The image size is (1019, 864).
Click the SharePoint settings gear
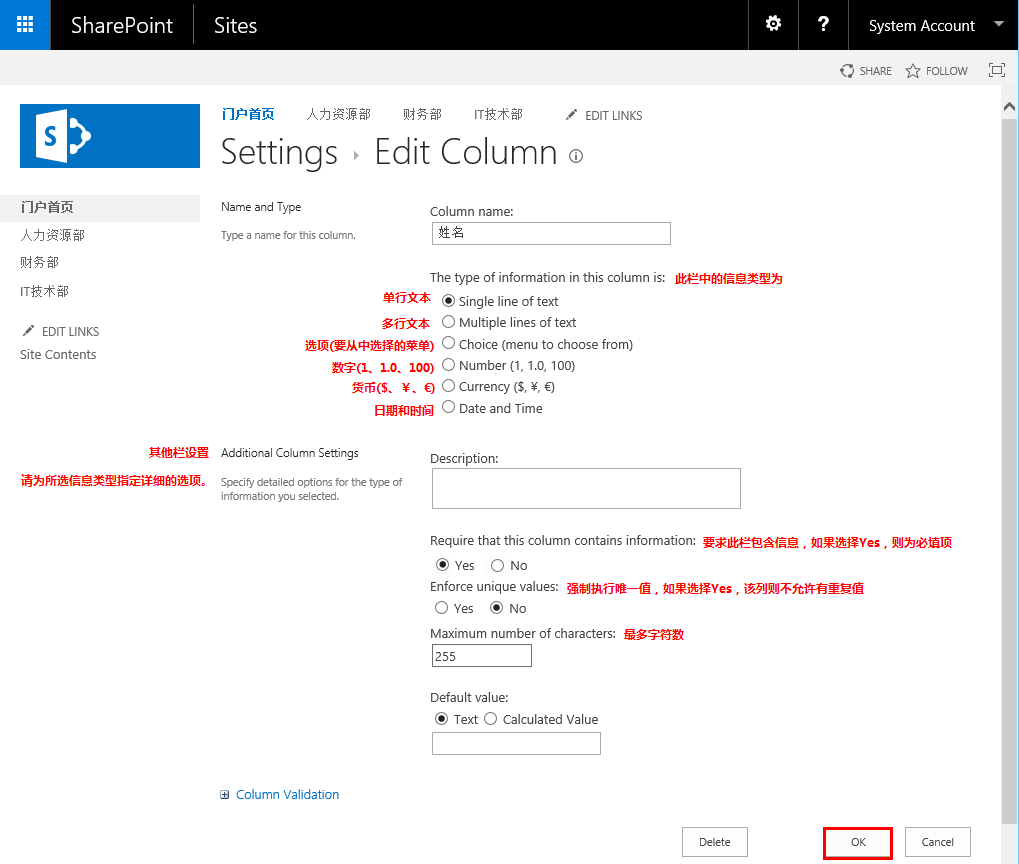click(x=773, y=24)
